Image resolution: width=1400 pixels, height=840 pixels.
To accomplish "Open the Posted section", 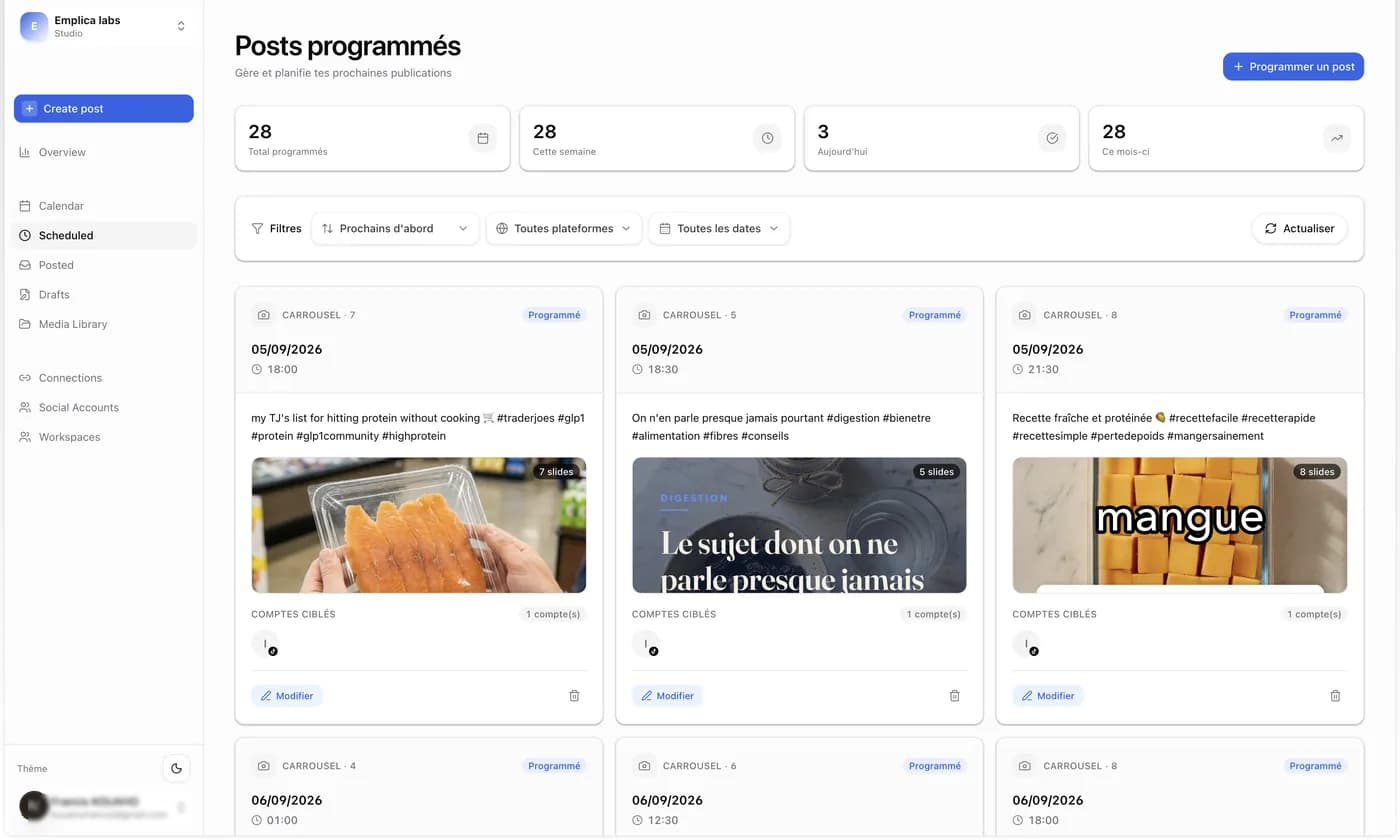I will pyautogui.click(x=104, y=265).
